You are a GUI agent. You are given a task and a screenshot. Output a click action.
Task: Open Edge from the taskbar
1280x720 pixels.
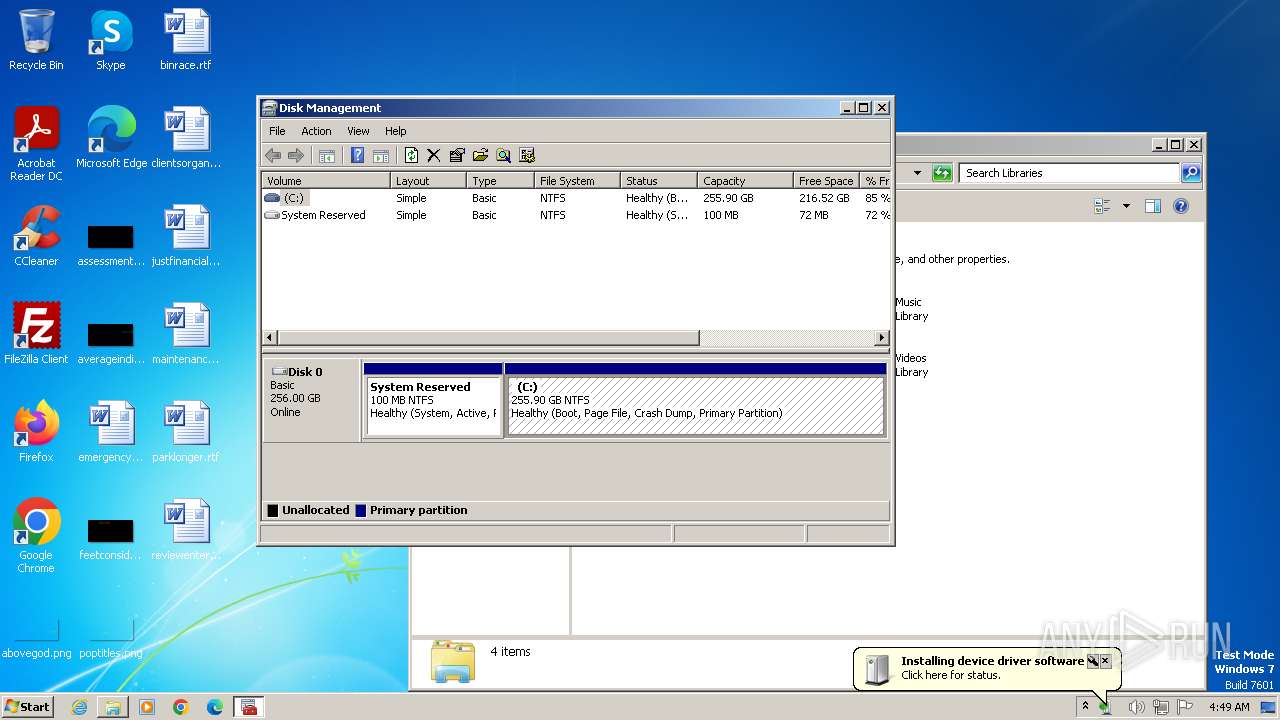pyautogui.click(x=215, y=707)
